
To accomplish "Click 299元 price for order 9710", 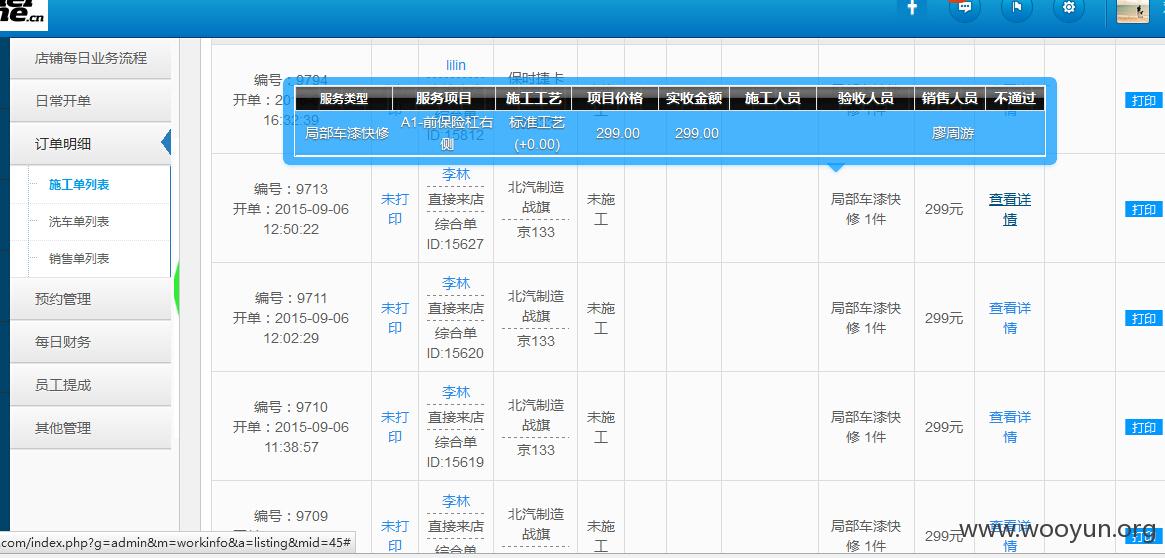I will pyautogui.click(x=944, y=427).
